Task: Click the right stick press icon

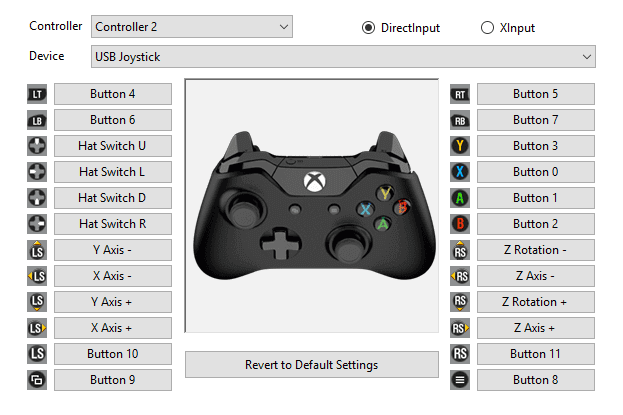Action: click(460, 354)
